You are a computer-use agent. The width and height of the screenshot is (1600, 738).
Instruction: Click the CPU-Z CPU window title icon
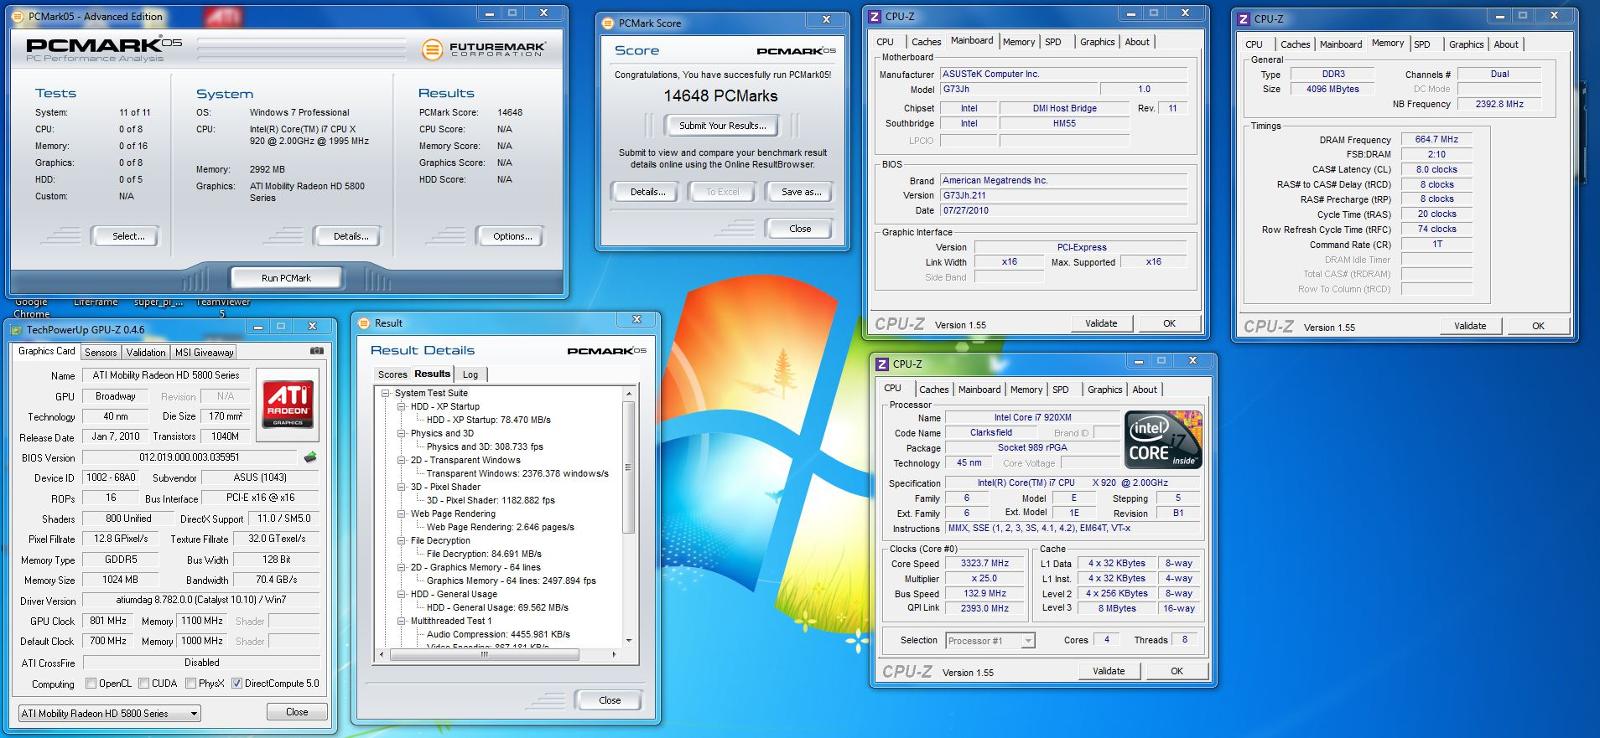tap(883, 364)
